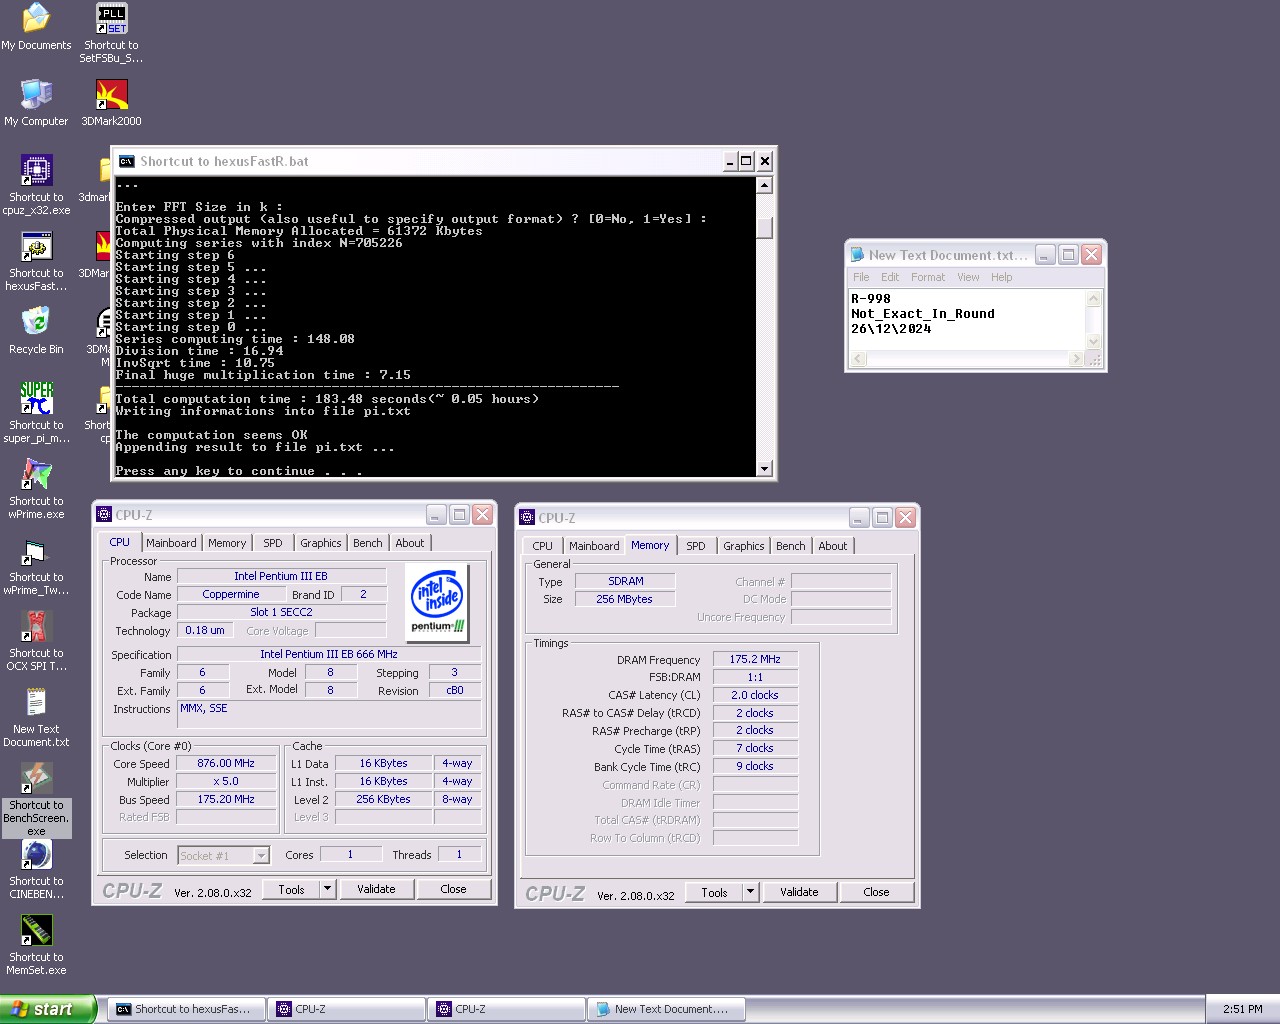Select the SPD tab in left CPU-Z
1280x1024 pixels.
[273, 543]
